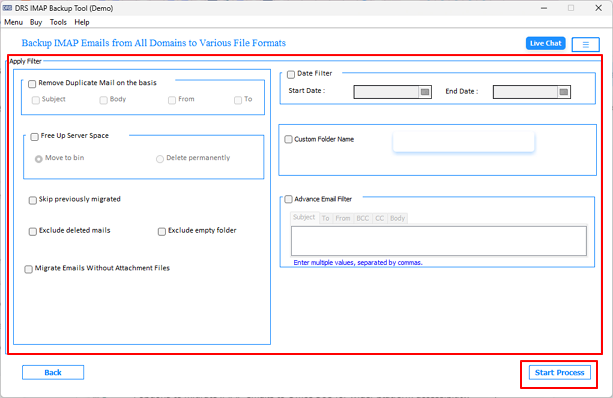Check Exclude deleted mails
The width and height of the screenshot is (613, 398).
pos(32,231)
